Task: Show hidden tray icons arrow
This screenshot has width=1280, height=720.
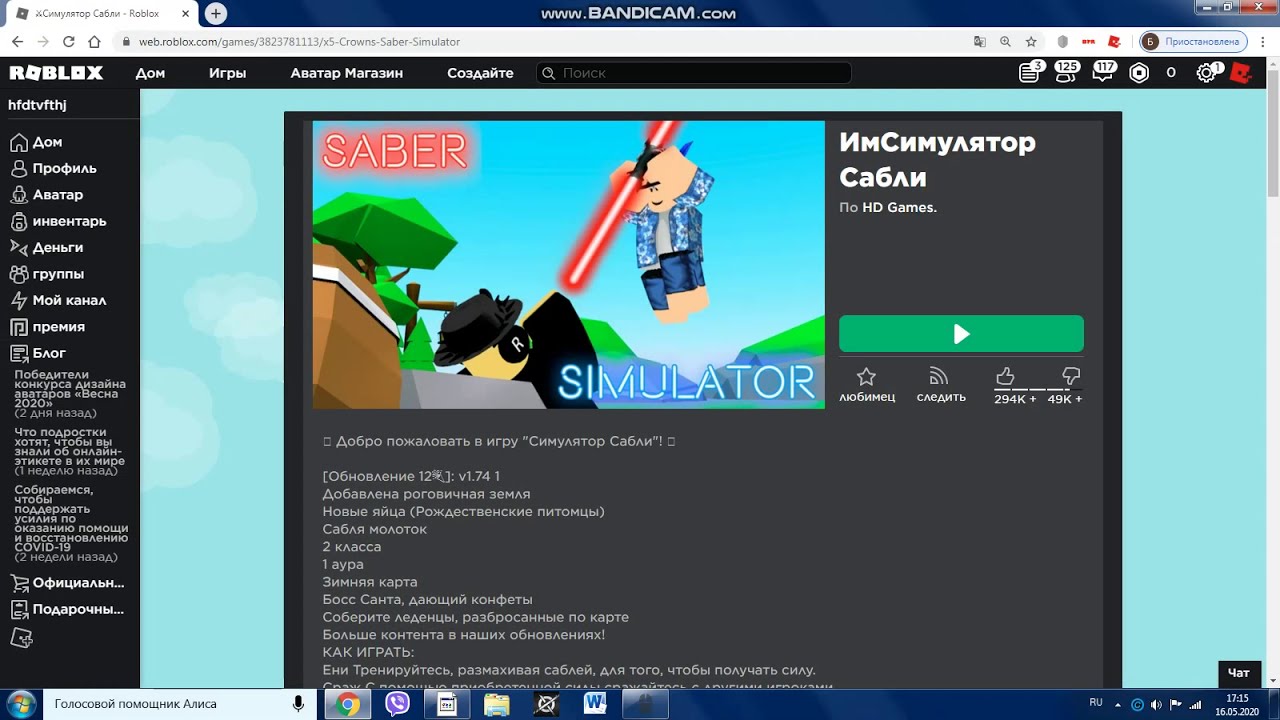Action: click(x=1118, y=704)
